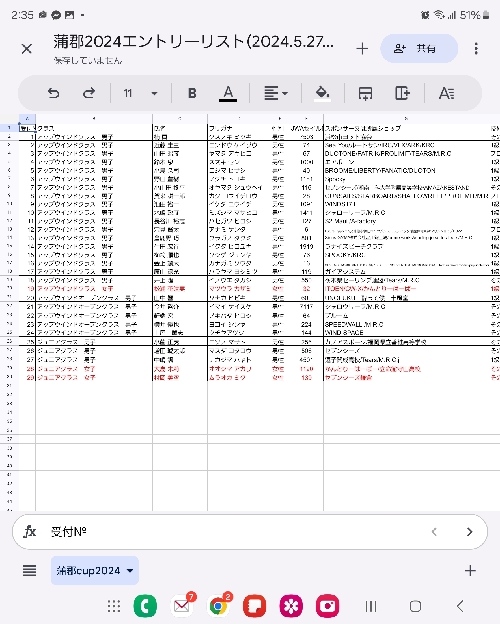The height and width of the screenshot is (624, 500).
Task: Select column A header
Action: click(x=27, y=118)
